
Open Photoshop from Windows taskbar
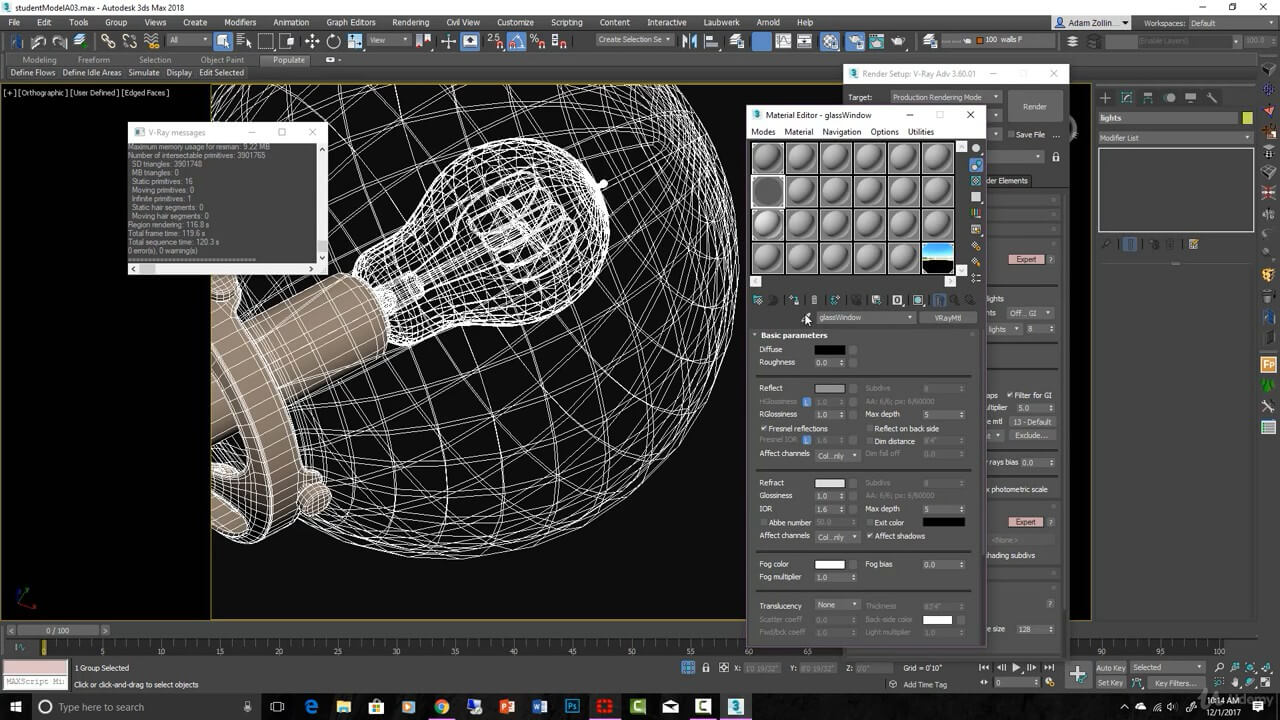573,707
